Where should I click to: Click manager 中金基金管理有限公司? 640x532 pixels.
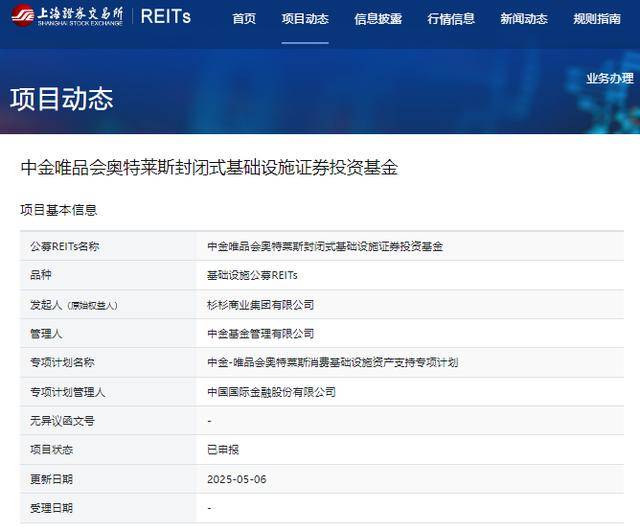click(260, 333)
